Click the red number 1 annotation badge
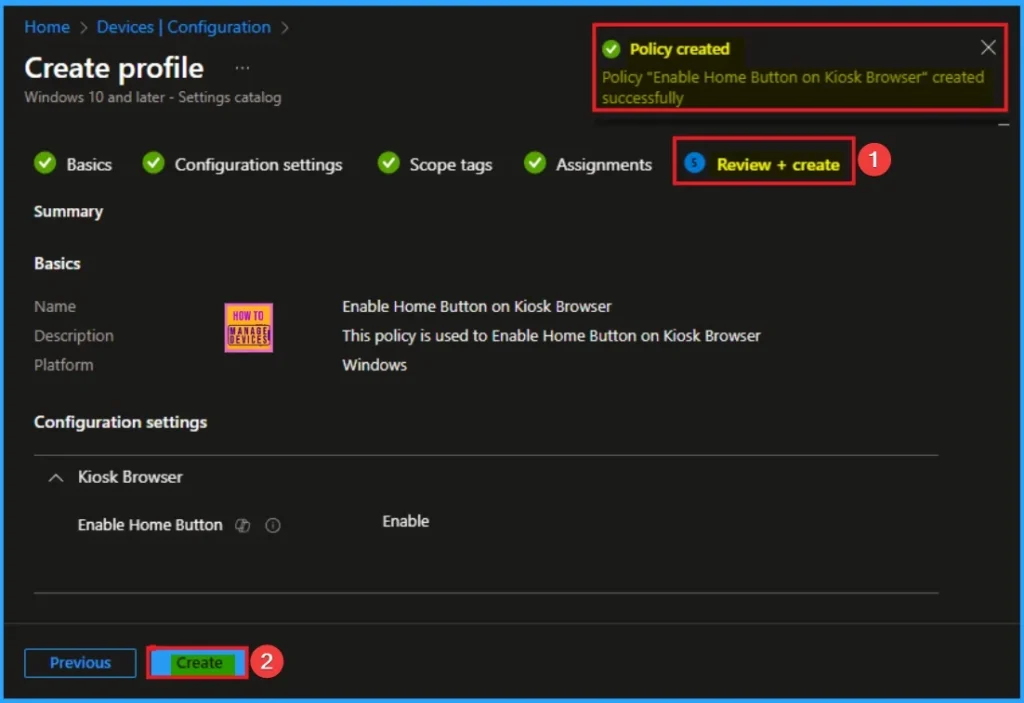The height and width of the screenshot is (703, 1024). [x=876, y=160]
